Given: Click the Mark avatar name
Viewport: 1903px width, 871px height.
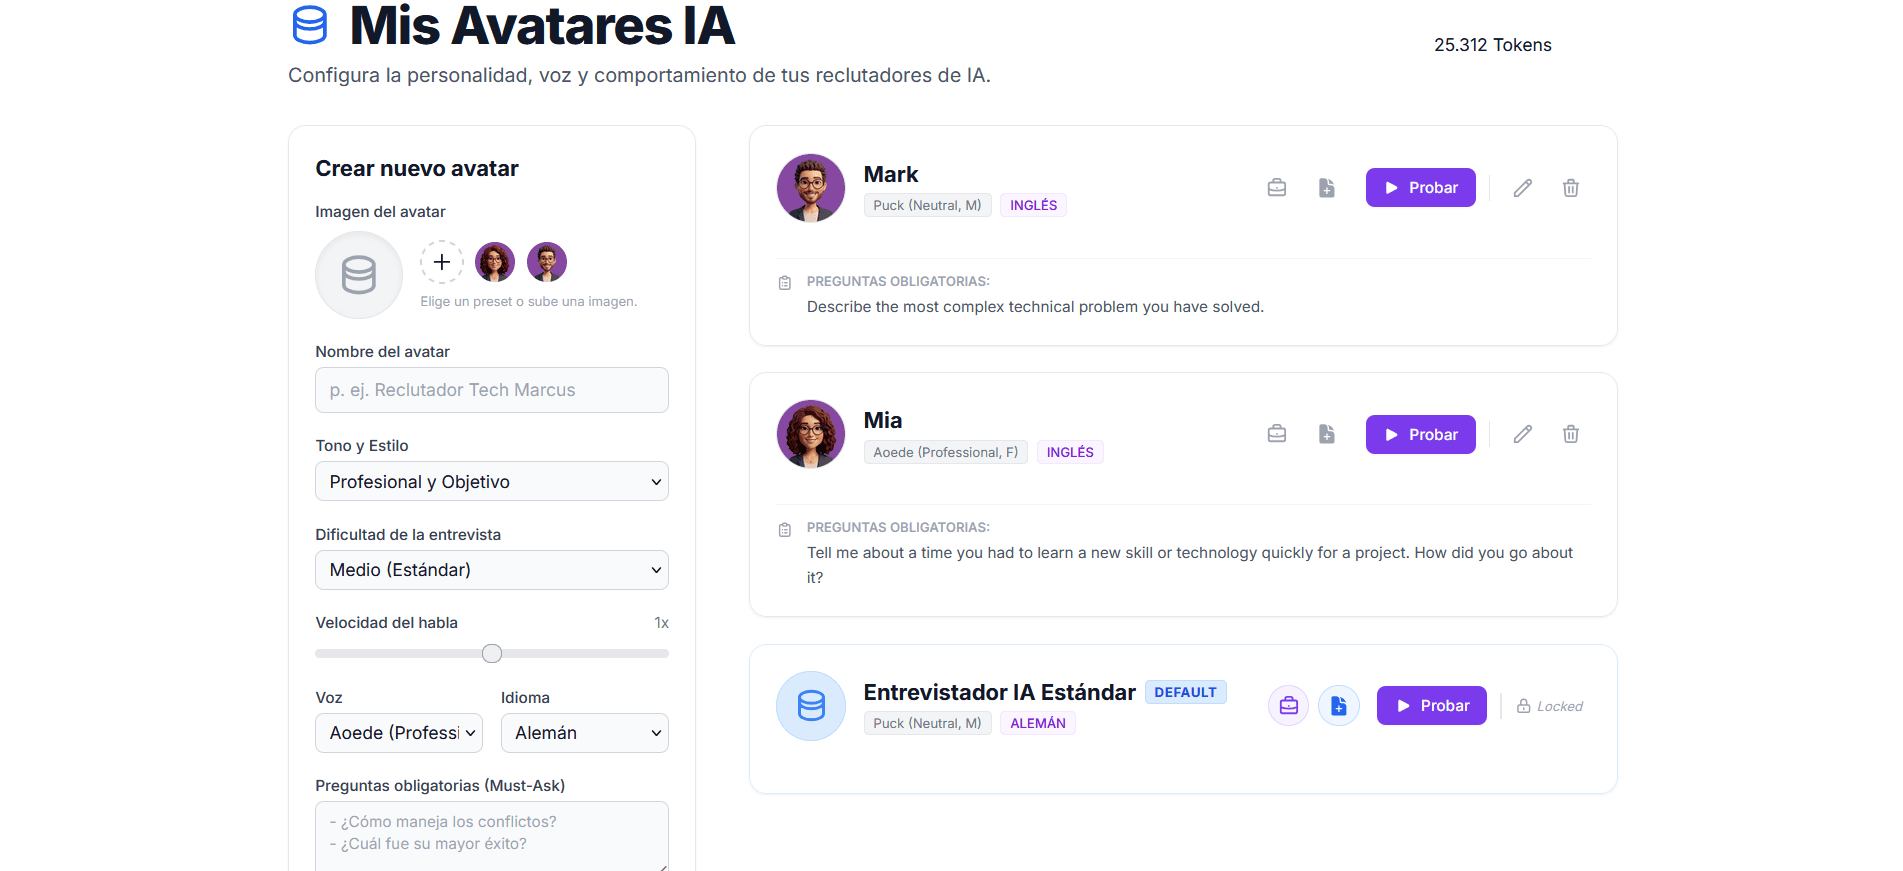Looking at the screenshot, I should pyautogui.click(x=891, y=174).
